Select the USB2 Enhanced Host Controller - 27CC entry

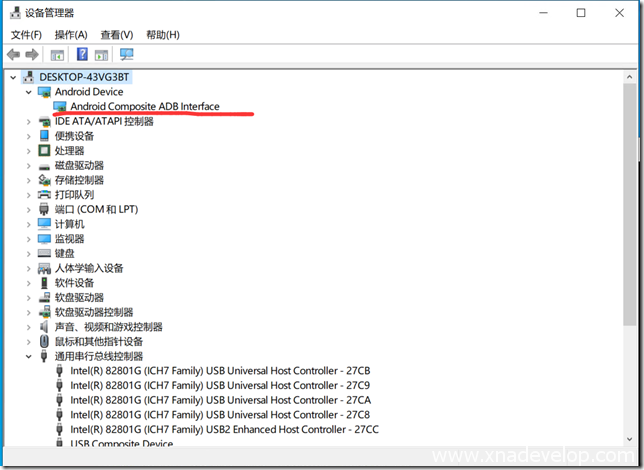(225, 429)
